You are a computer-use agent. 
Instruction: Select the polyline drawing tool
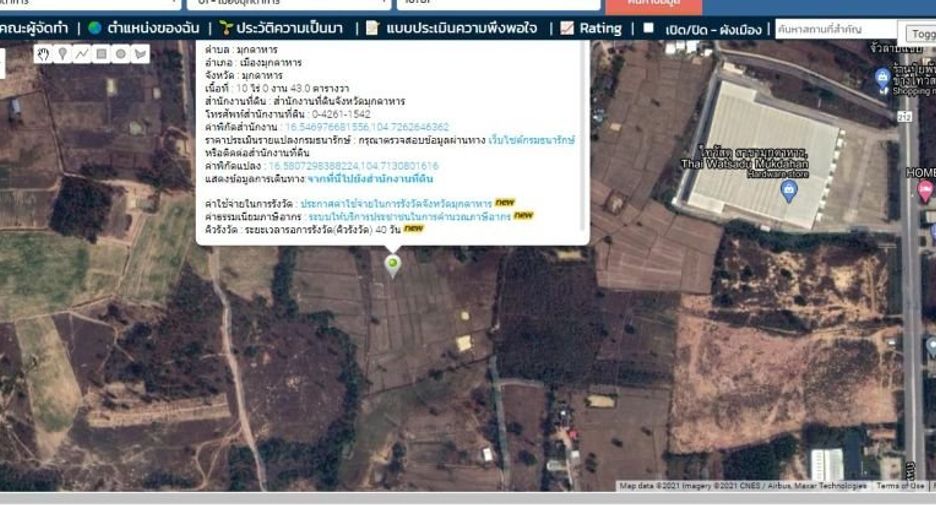[82, 54]
